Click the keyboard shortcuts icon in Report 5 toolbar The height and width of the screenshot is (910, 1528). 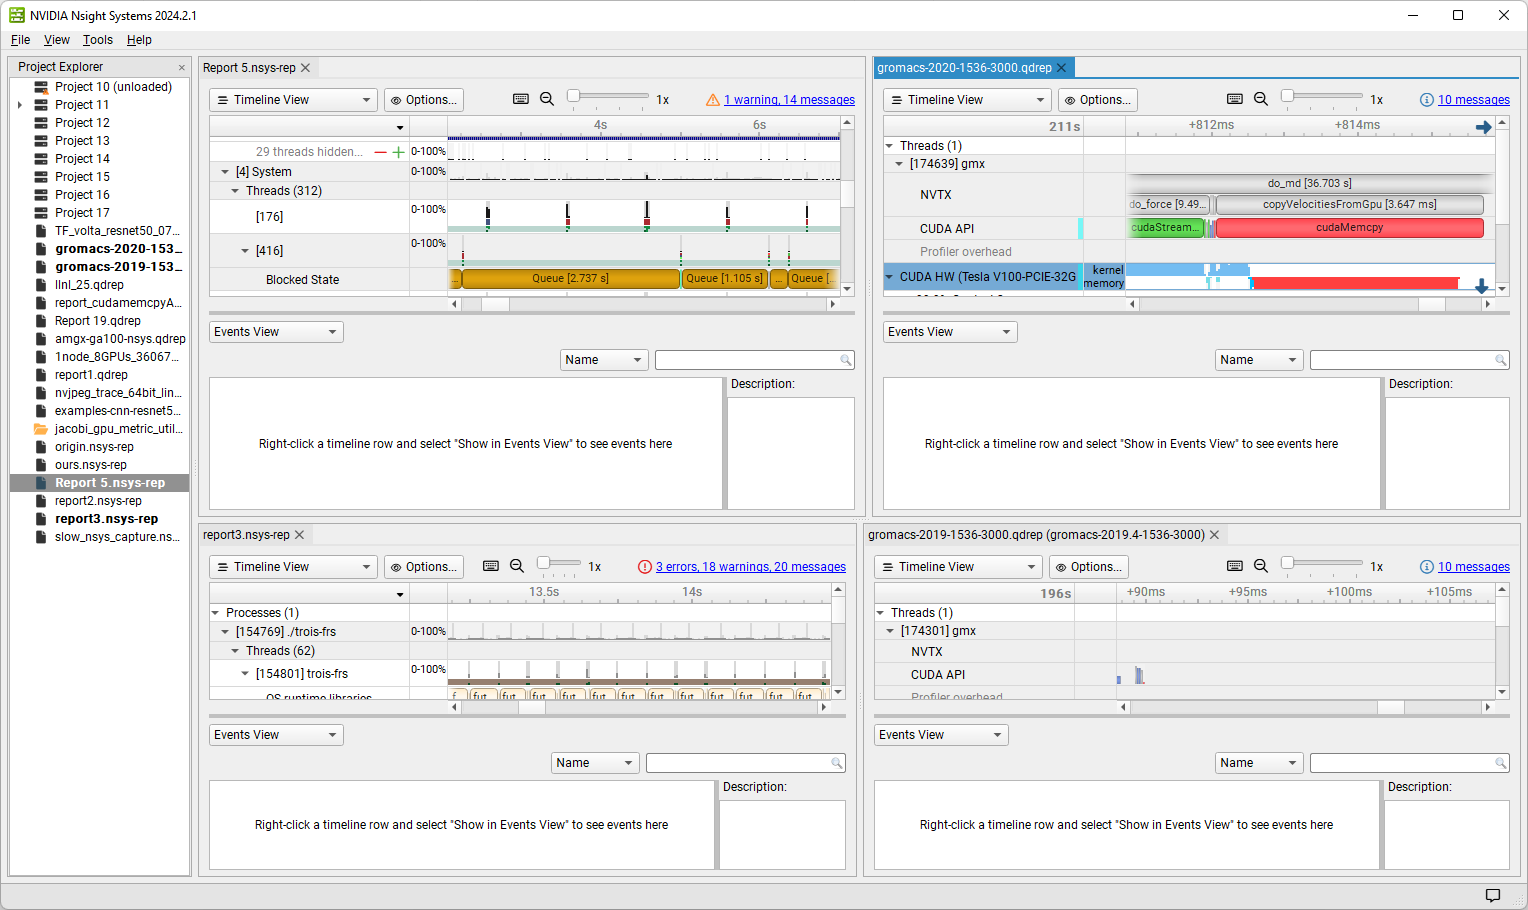(521, 99)
